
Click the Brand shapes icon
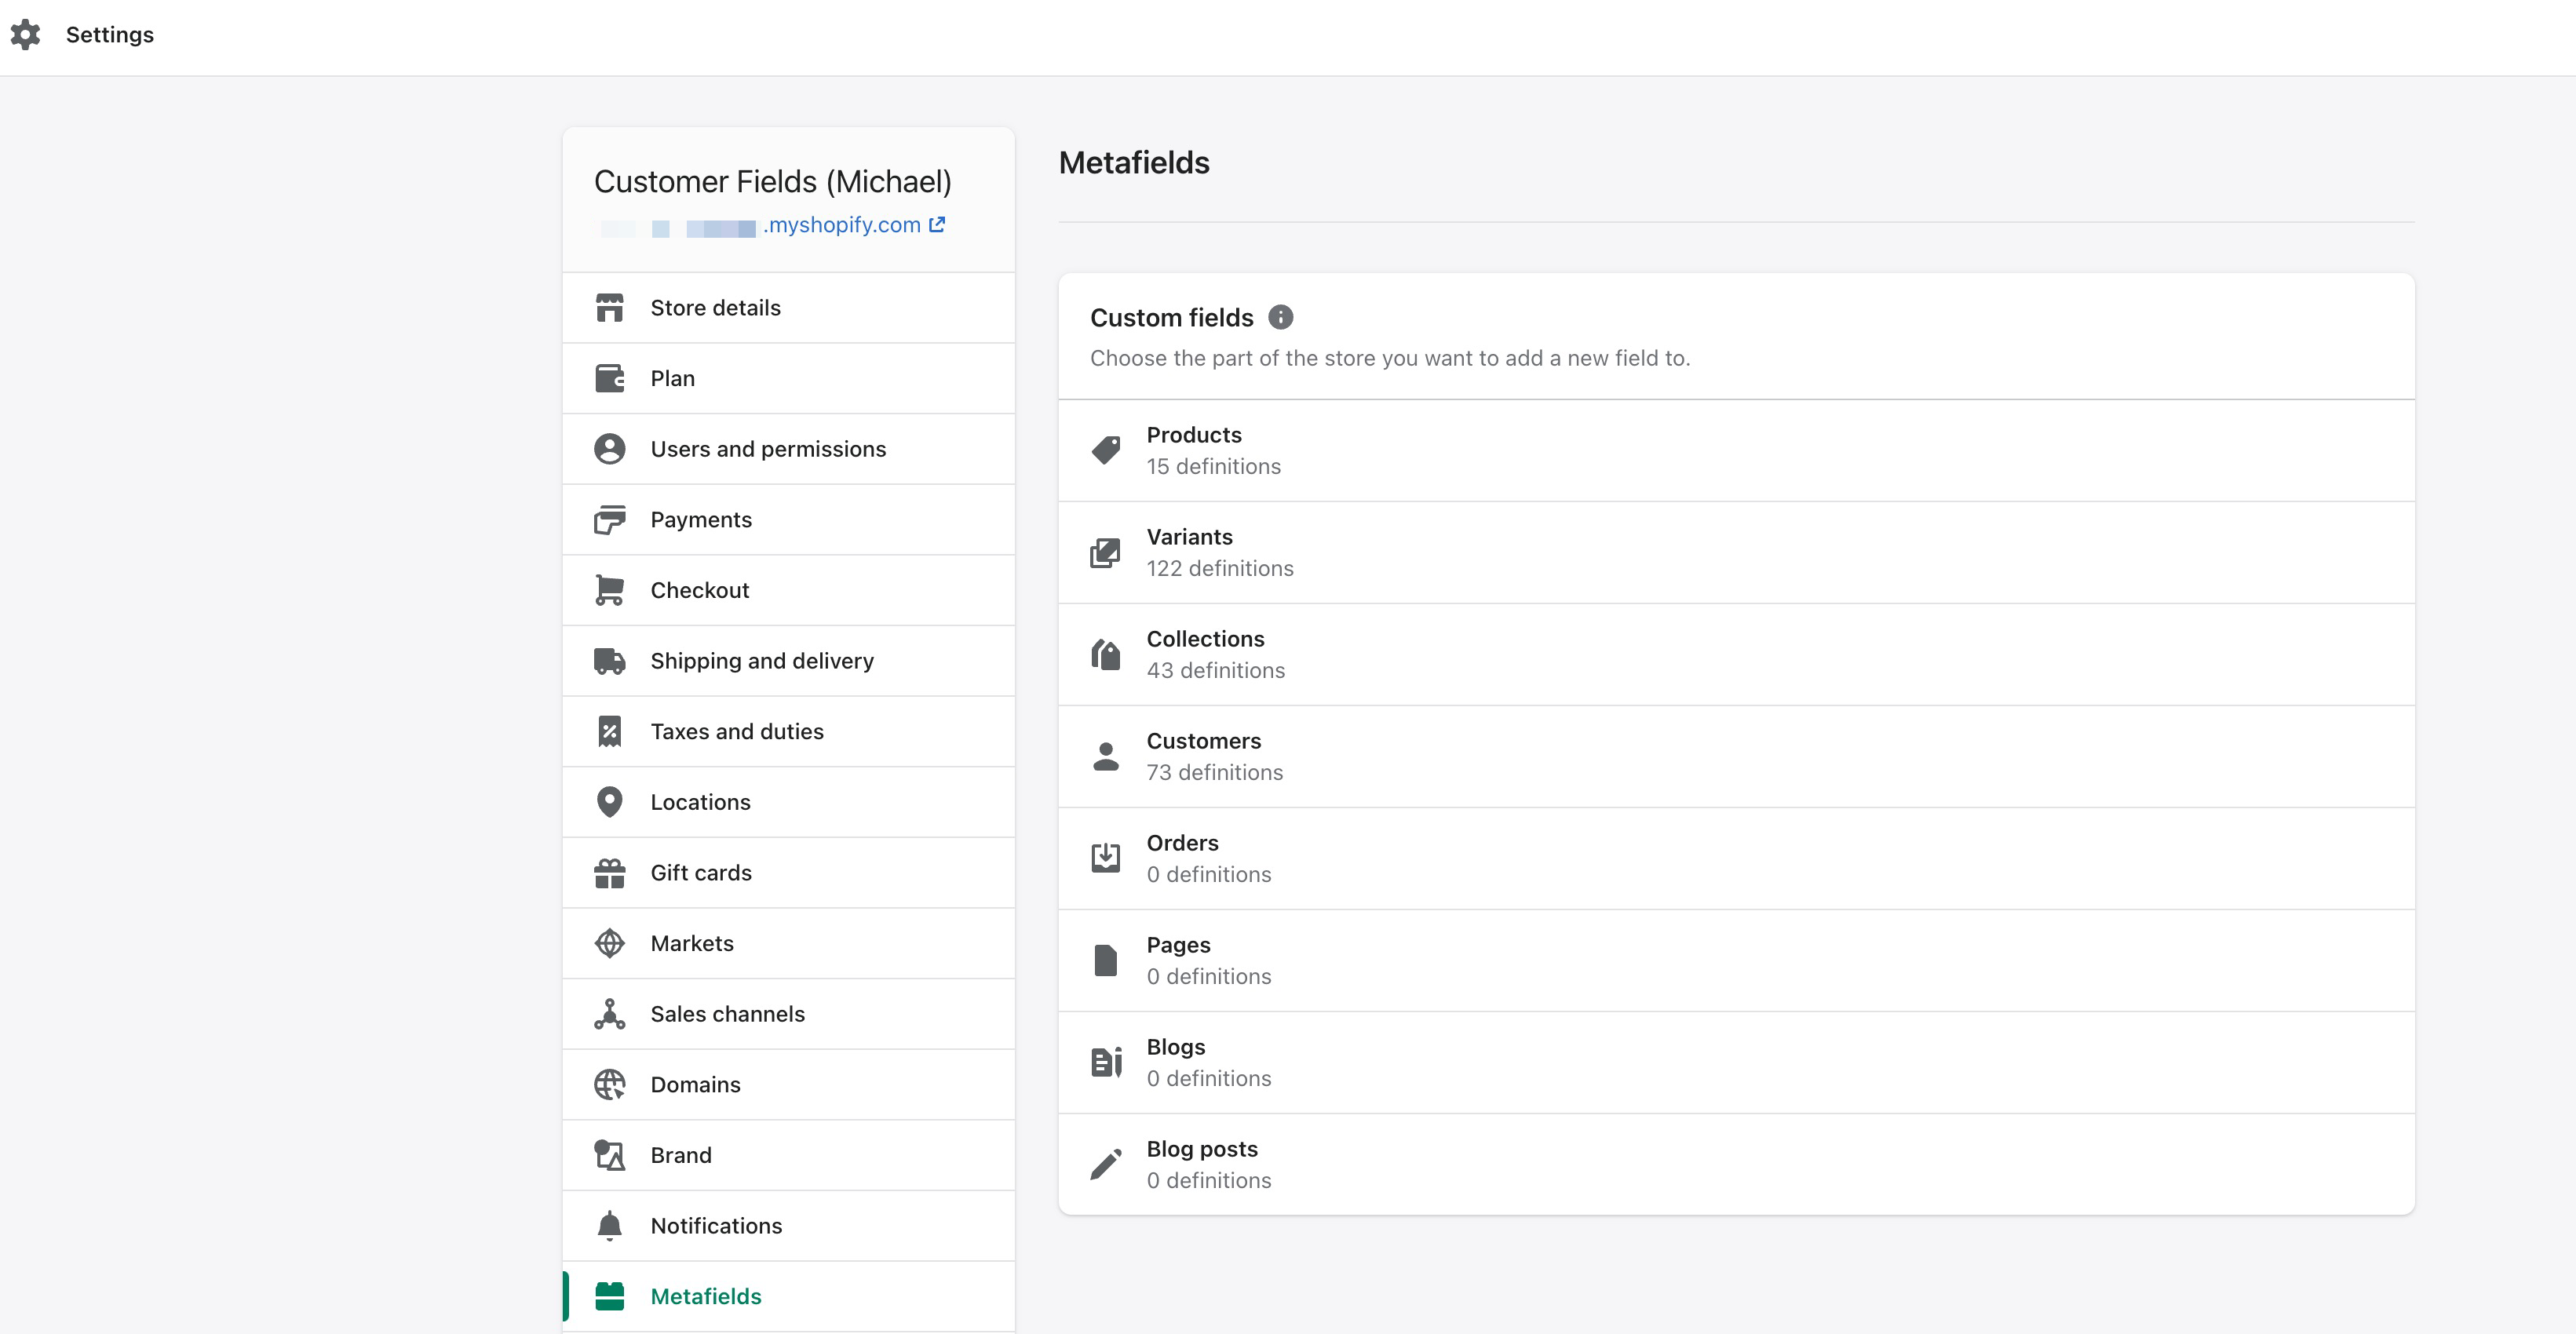609,1155
